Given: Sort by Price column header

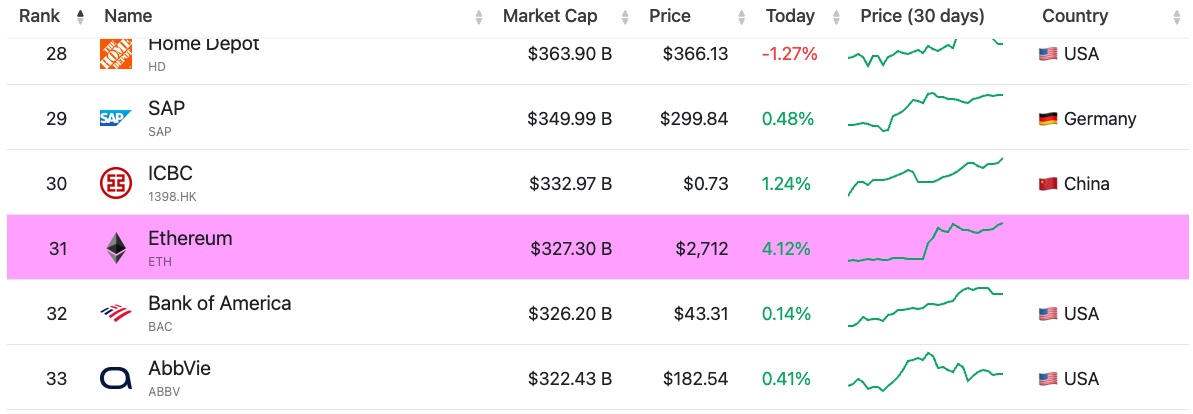Looking at the screenshot, I should (x=669, y=16).
